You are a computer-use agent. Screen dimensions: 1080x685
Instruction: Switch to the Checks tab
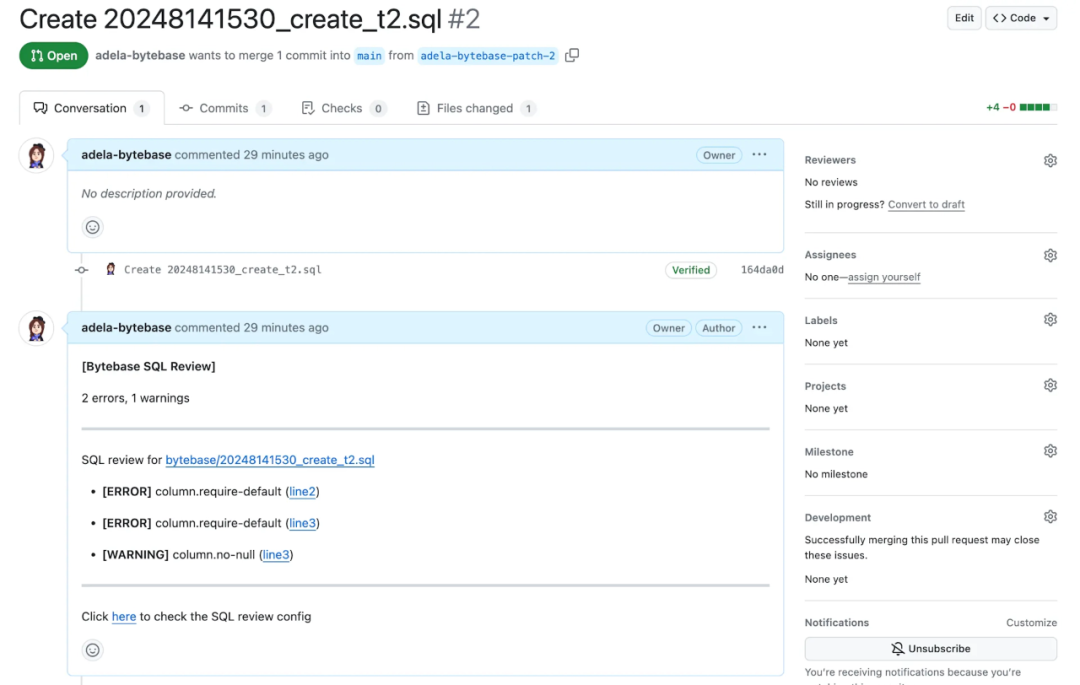pos(342,108)
